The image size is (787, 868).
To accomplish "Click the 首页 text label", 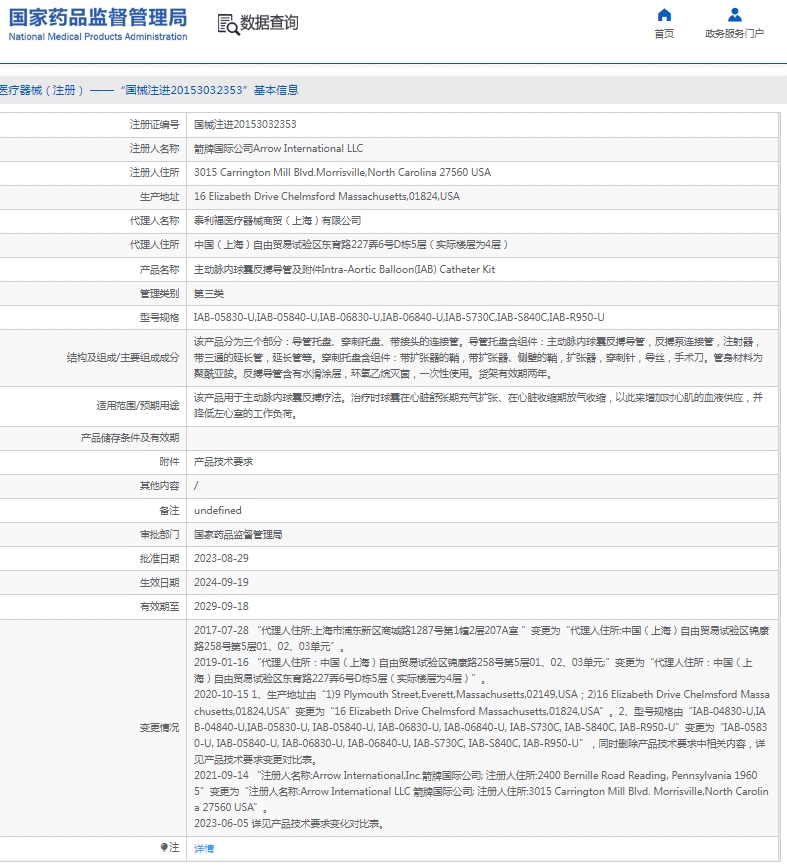I will 664,34.
